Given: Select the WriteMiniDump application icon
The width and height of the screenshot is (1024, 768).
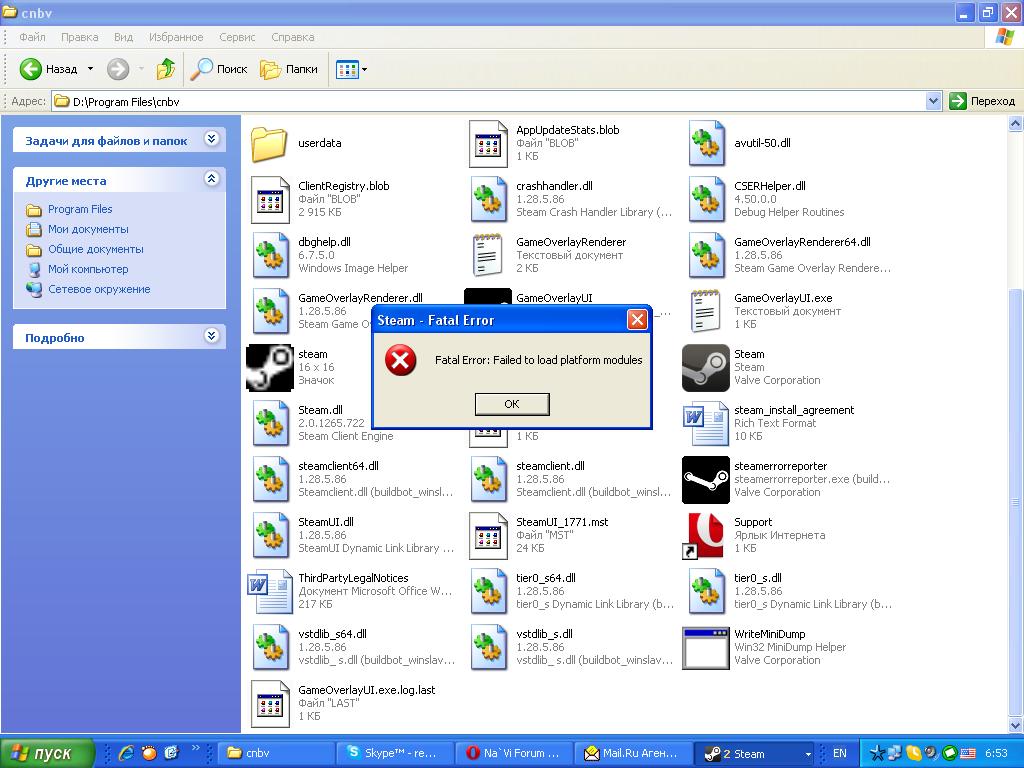Looking at the screenshot, I should [x=706, y=648].
